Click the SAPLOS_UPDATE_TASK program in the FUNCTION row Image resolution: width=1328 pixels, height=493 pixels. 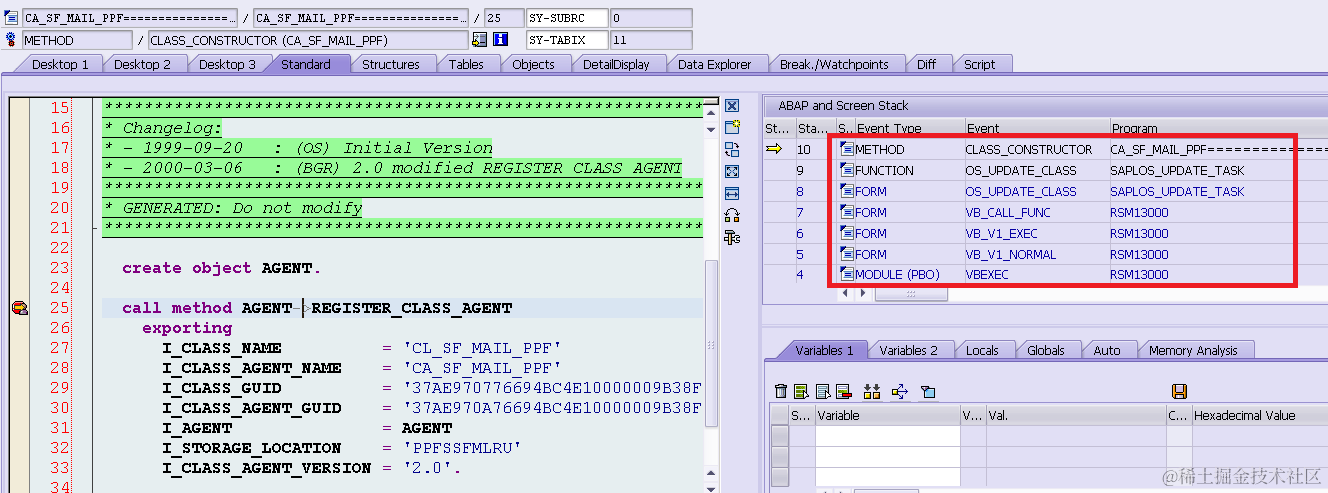click(1177, 170)
